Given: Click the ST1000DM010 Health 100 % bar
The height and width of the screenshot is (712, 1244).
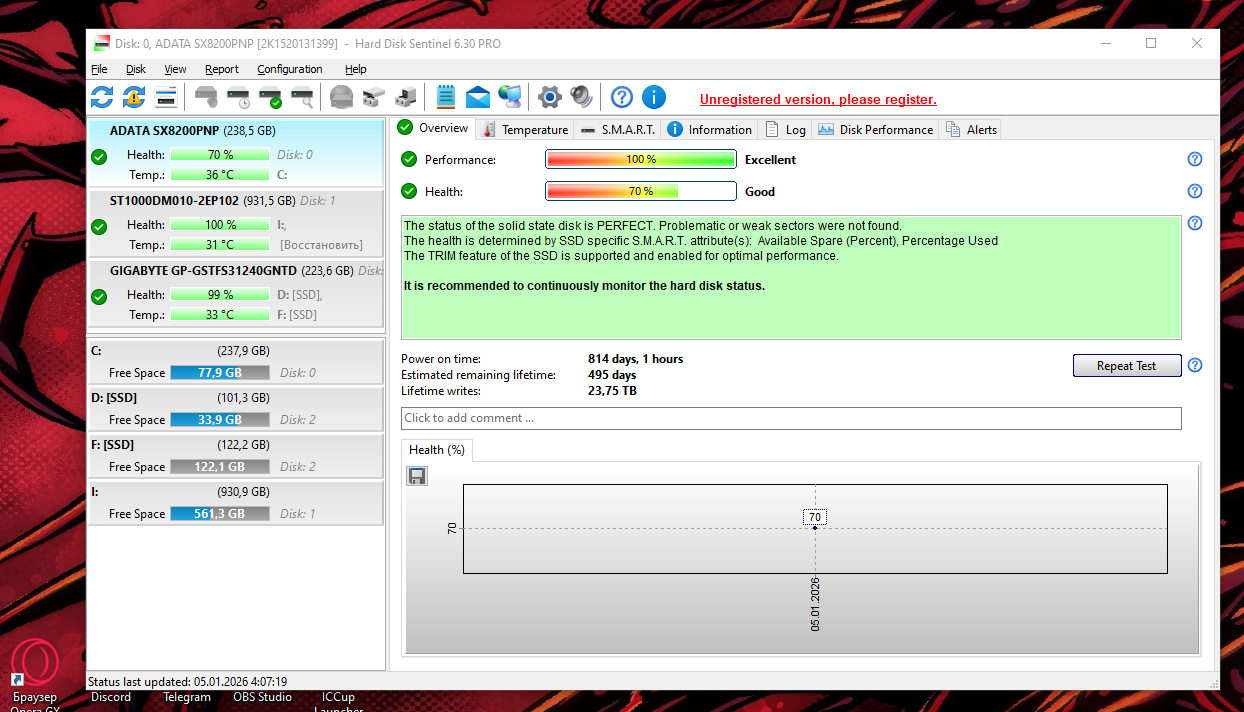Looking at the screenshot, I should [220, 225].
